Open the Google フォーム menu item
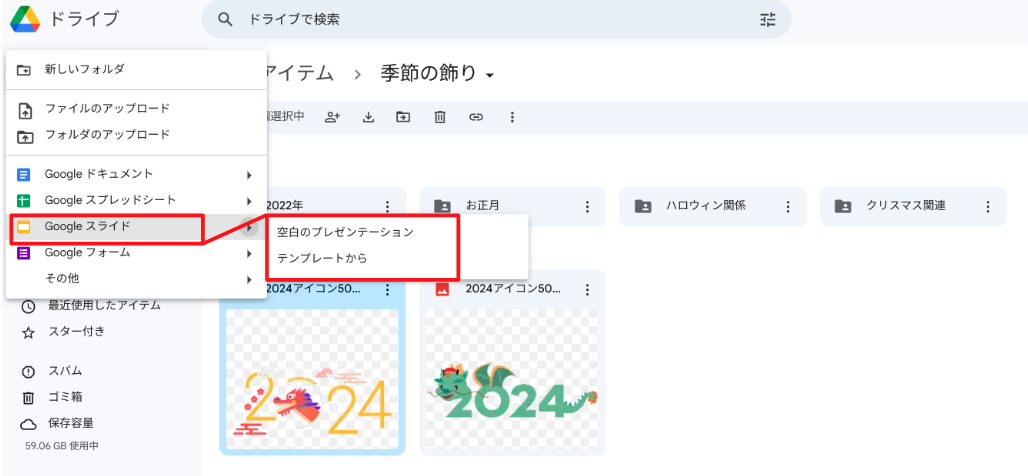This screenshot has width=1028, height=476. 136,253
